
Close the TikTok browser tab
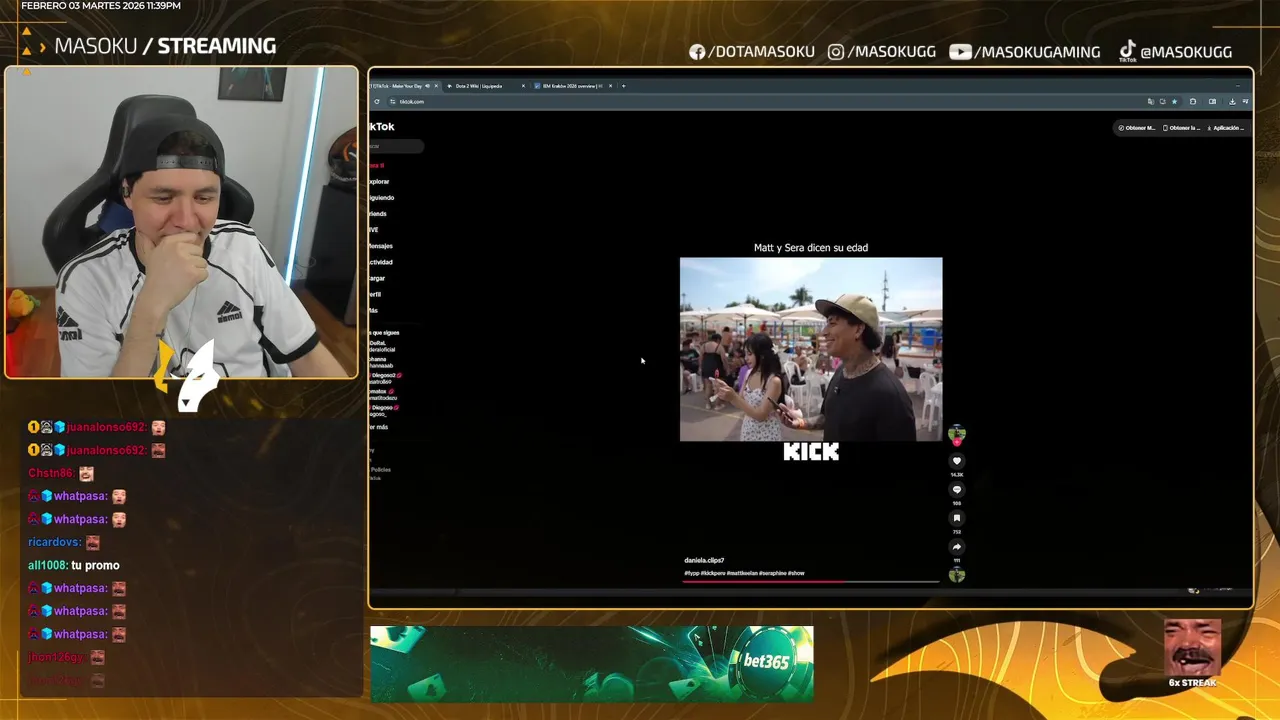[x=436, y=86]
